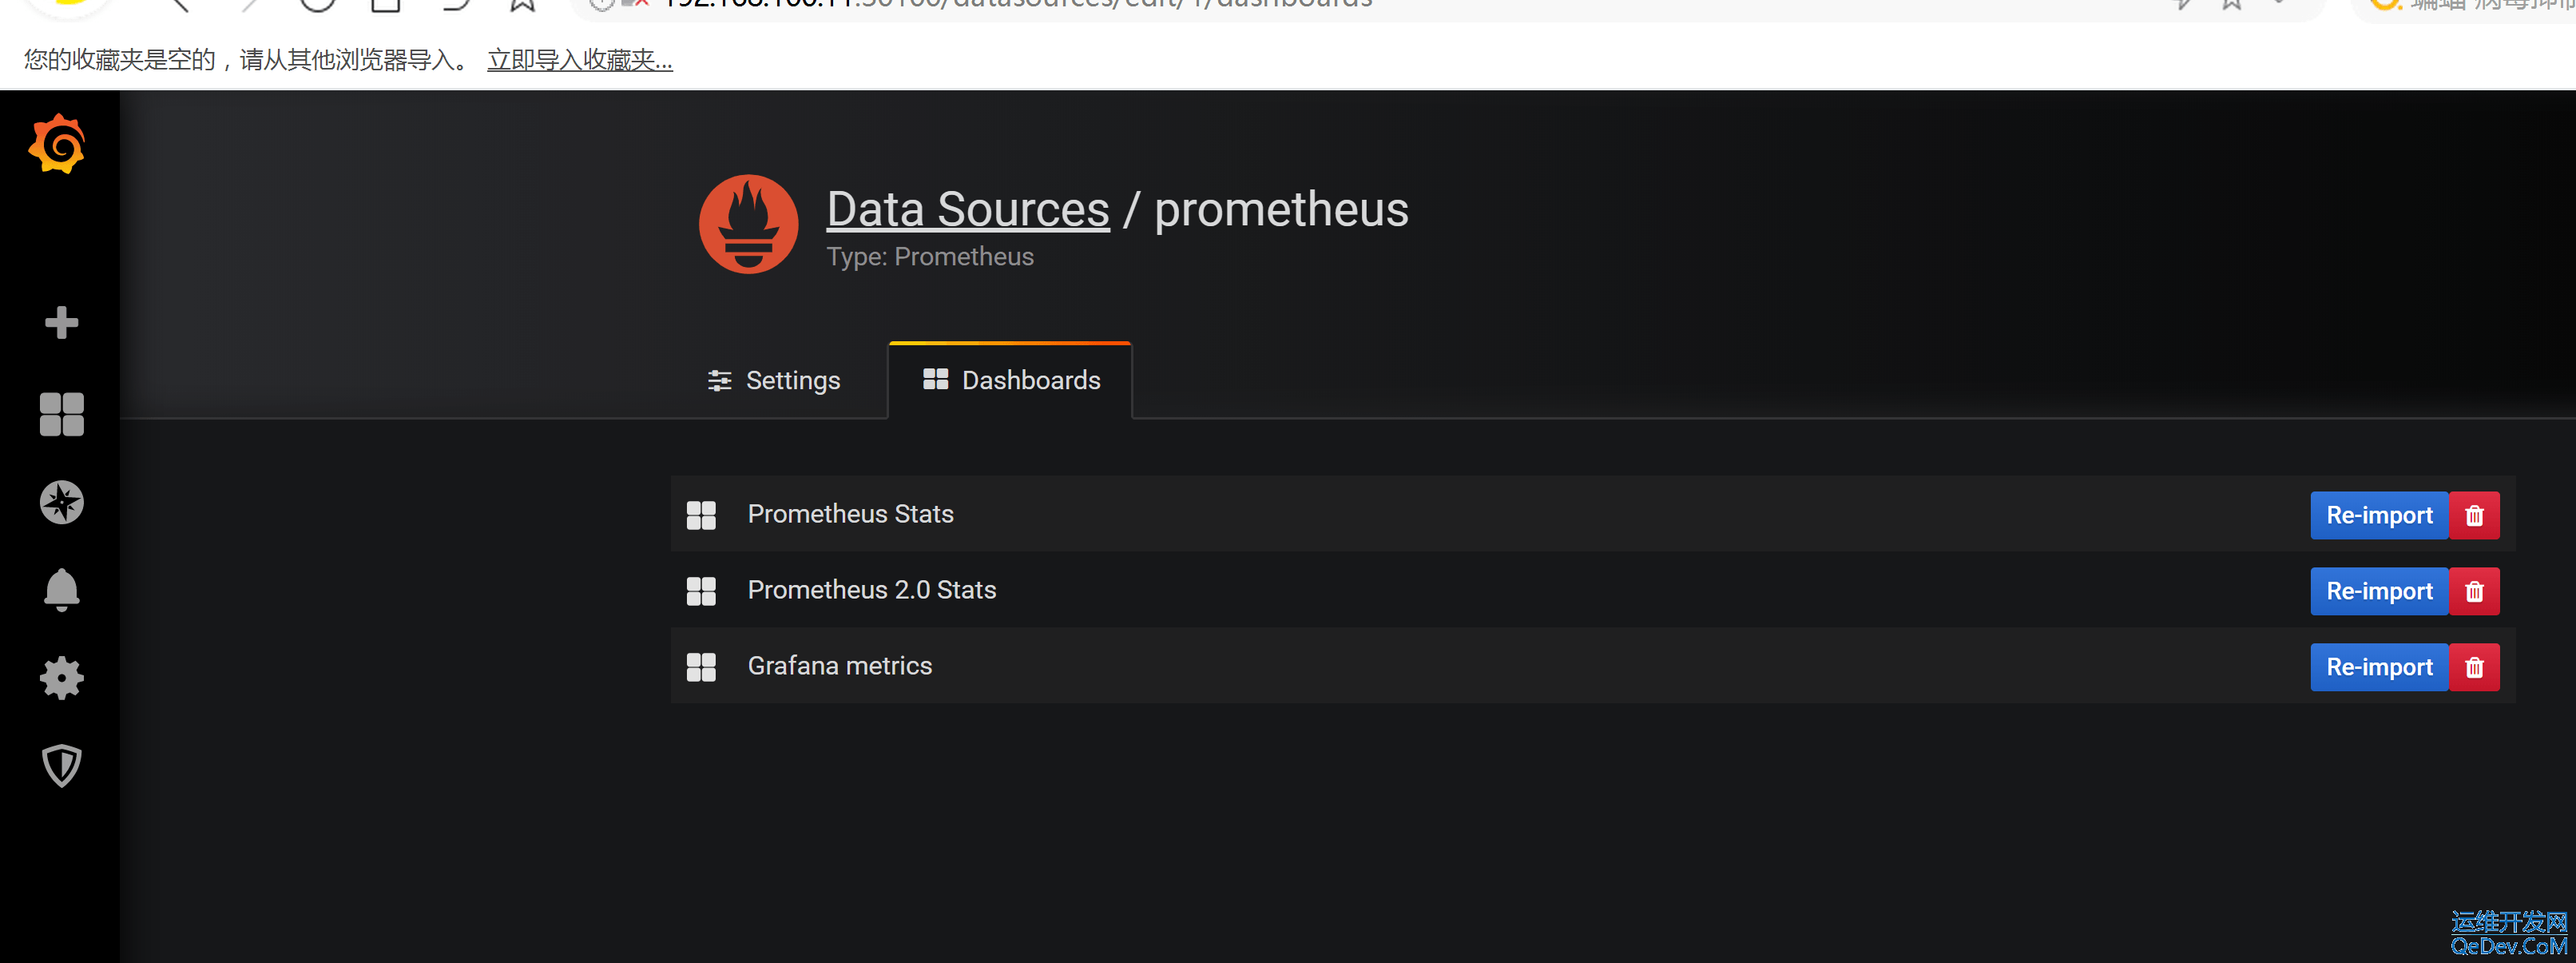Open the Alerting bell icon
Screen dimensions: 2576x963
(61, 589)
